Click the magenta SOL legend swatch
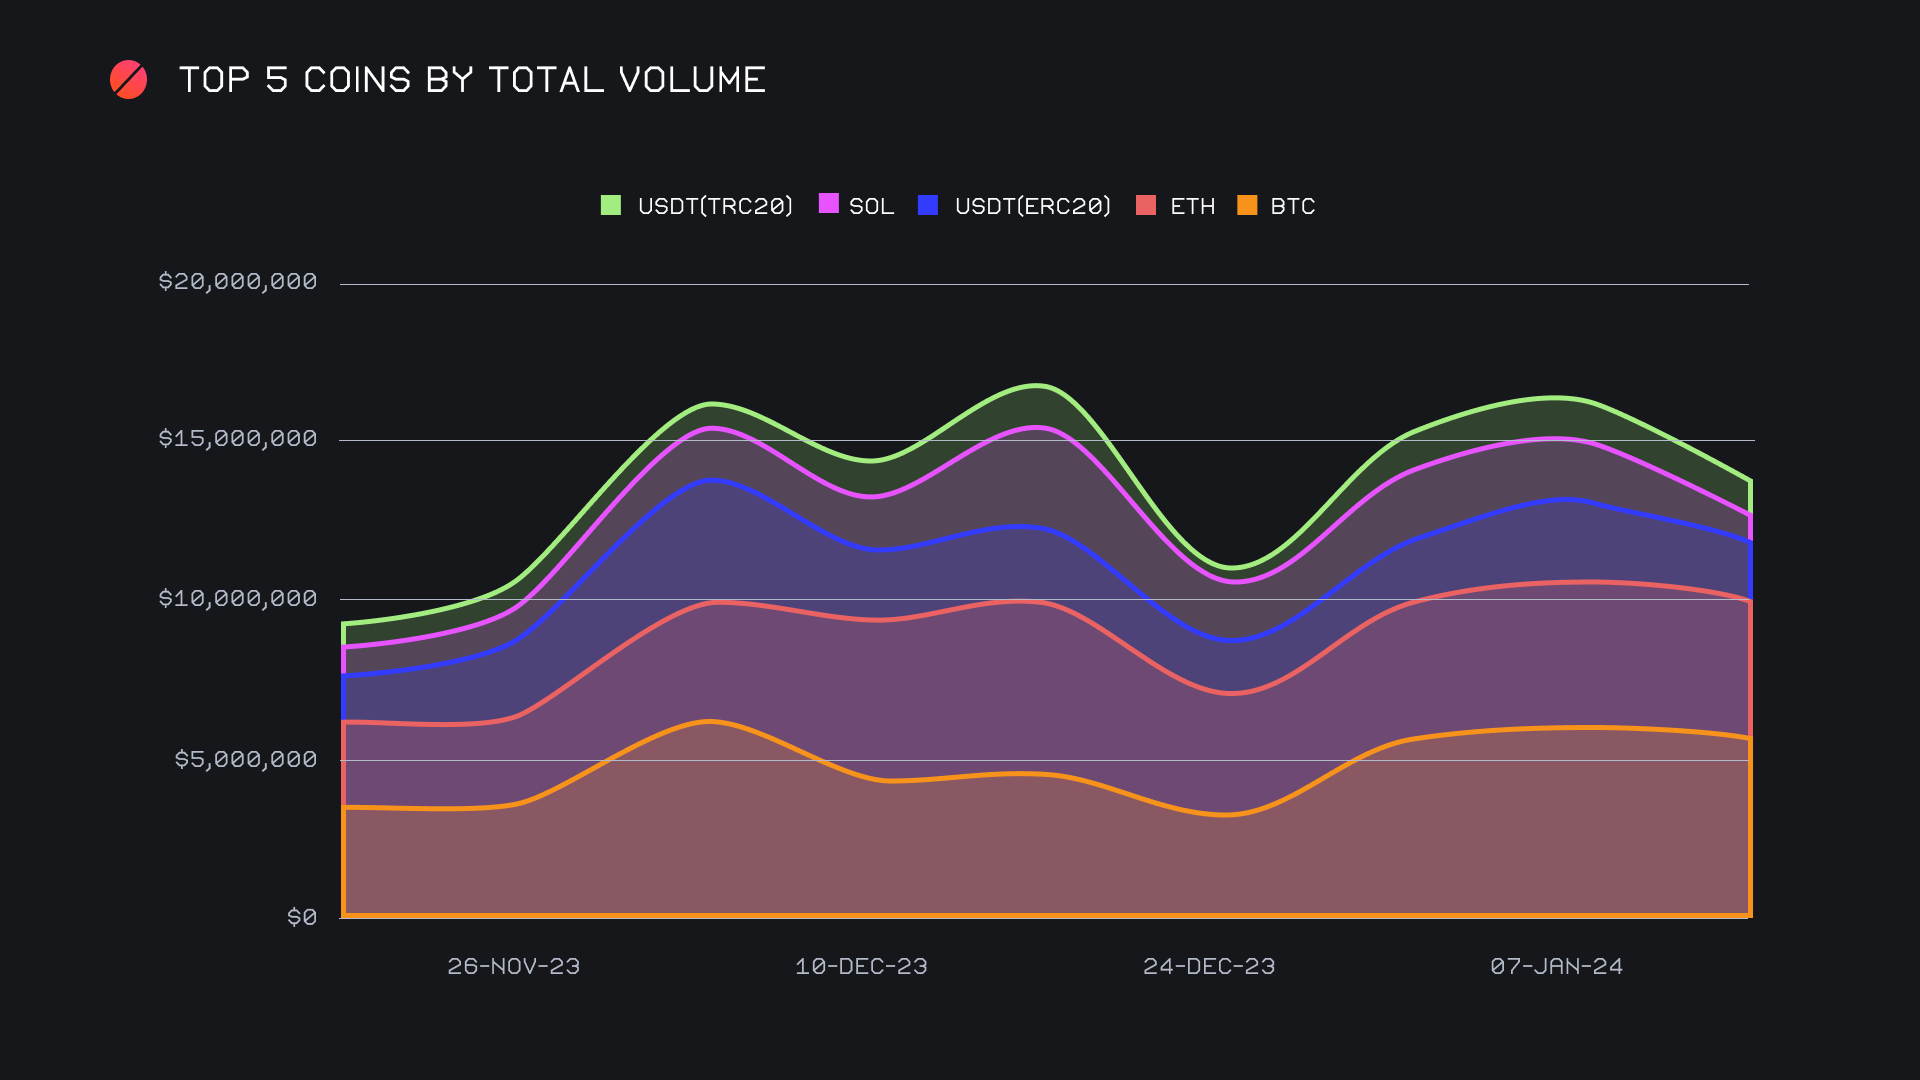1920x1080 pixels. click(x=828, y=204)
